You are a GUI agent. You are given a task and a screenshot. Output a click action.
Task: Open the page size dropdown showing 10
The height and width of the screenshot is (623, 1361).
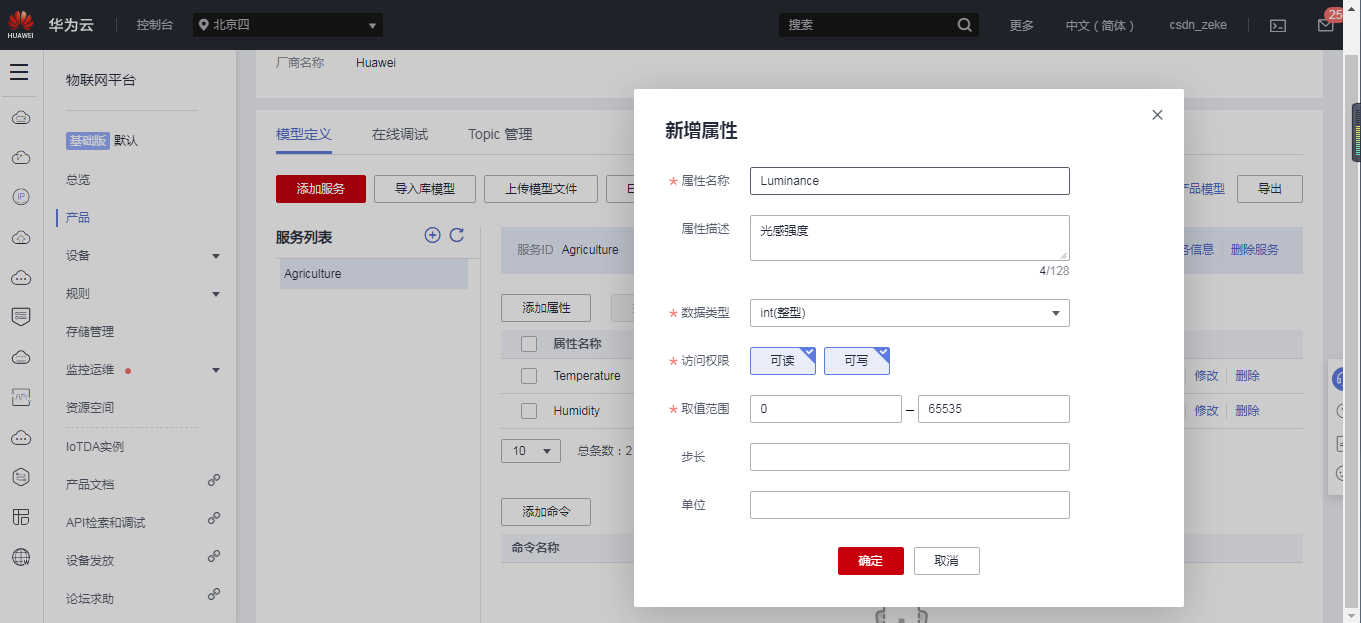point(530,451)
